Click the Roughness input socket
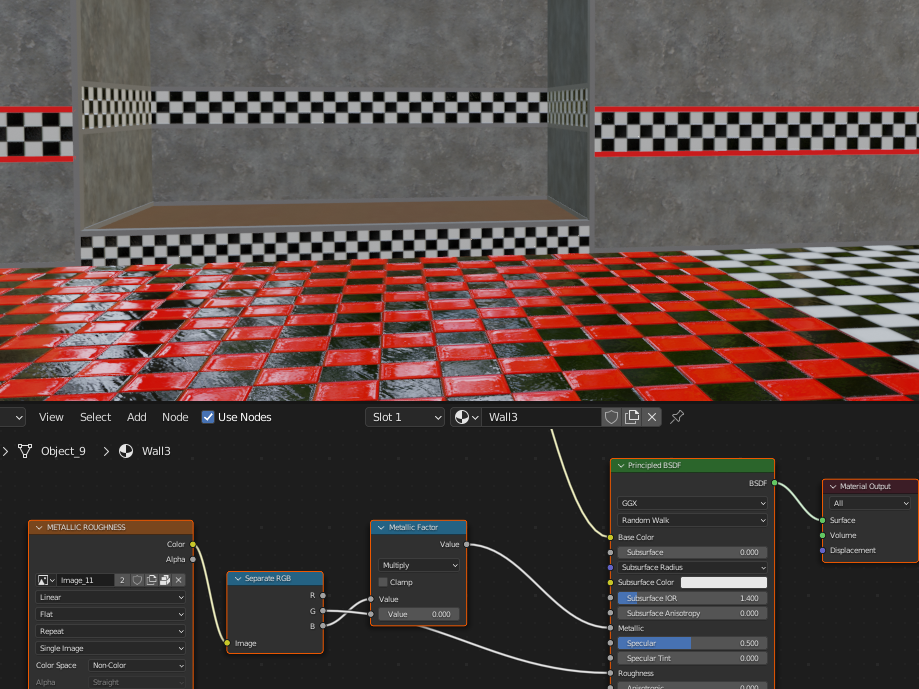The width and height of the screenshot is (919, 689). pyautogui.click(x=611, y=674)
